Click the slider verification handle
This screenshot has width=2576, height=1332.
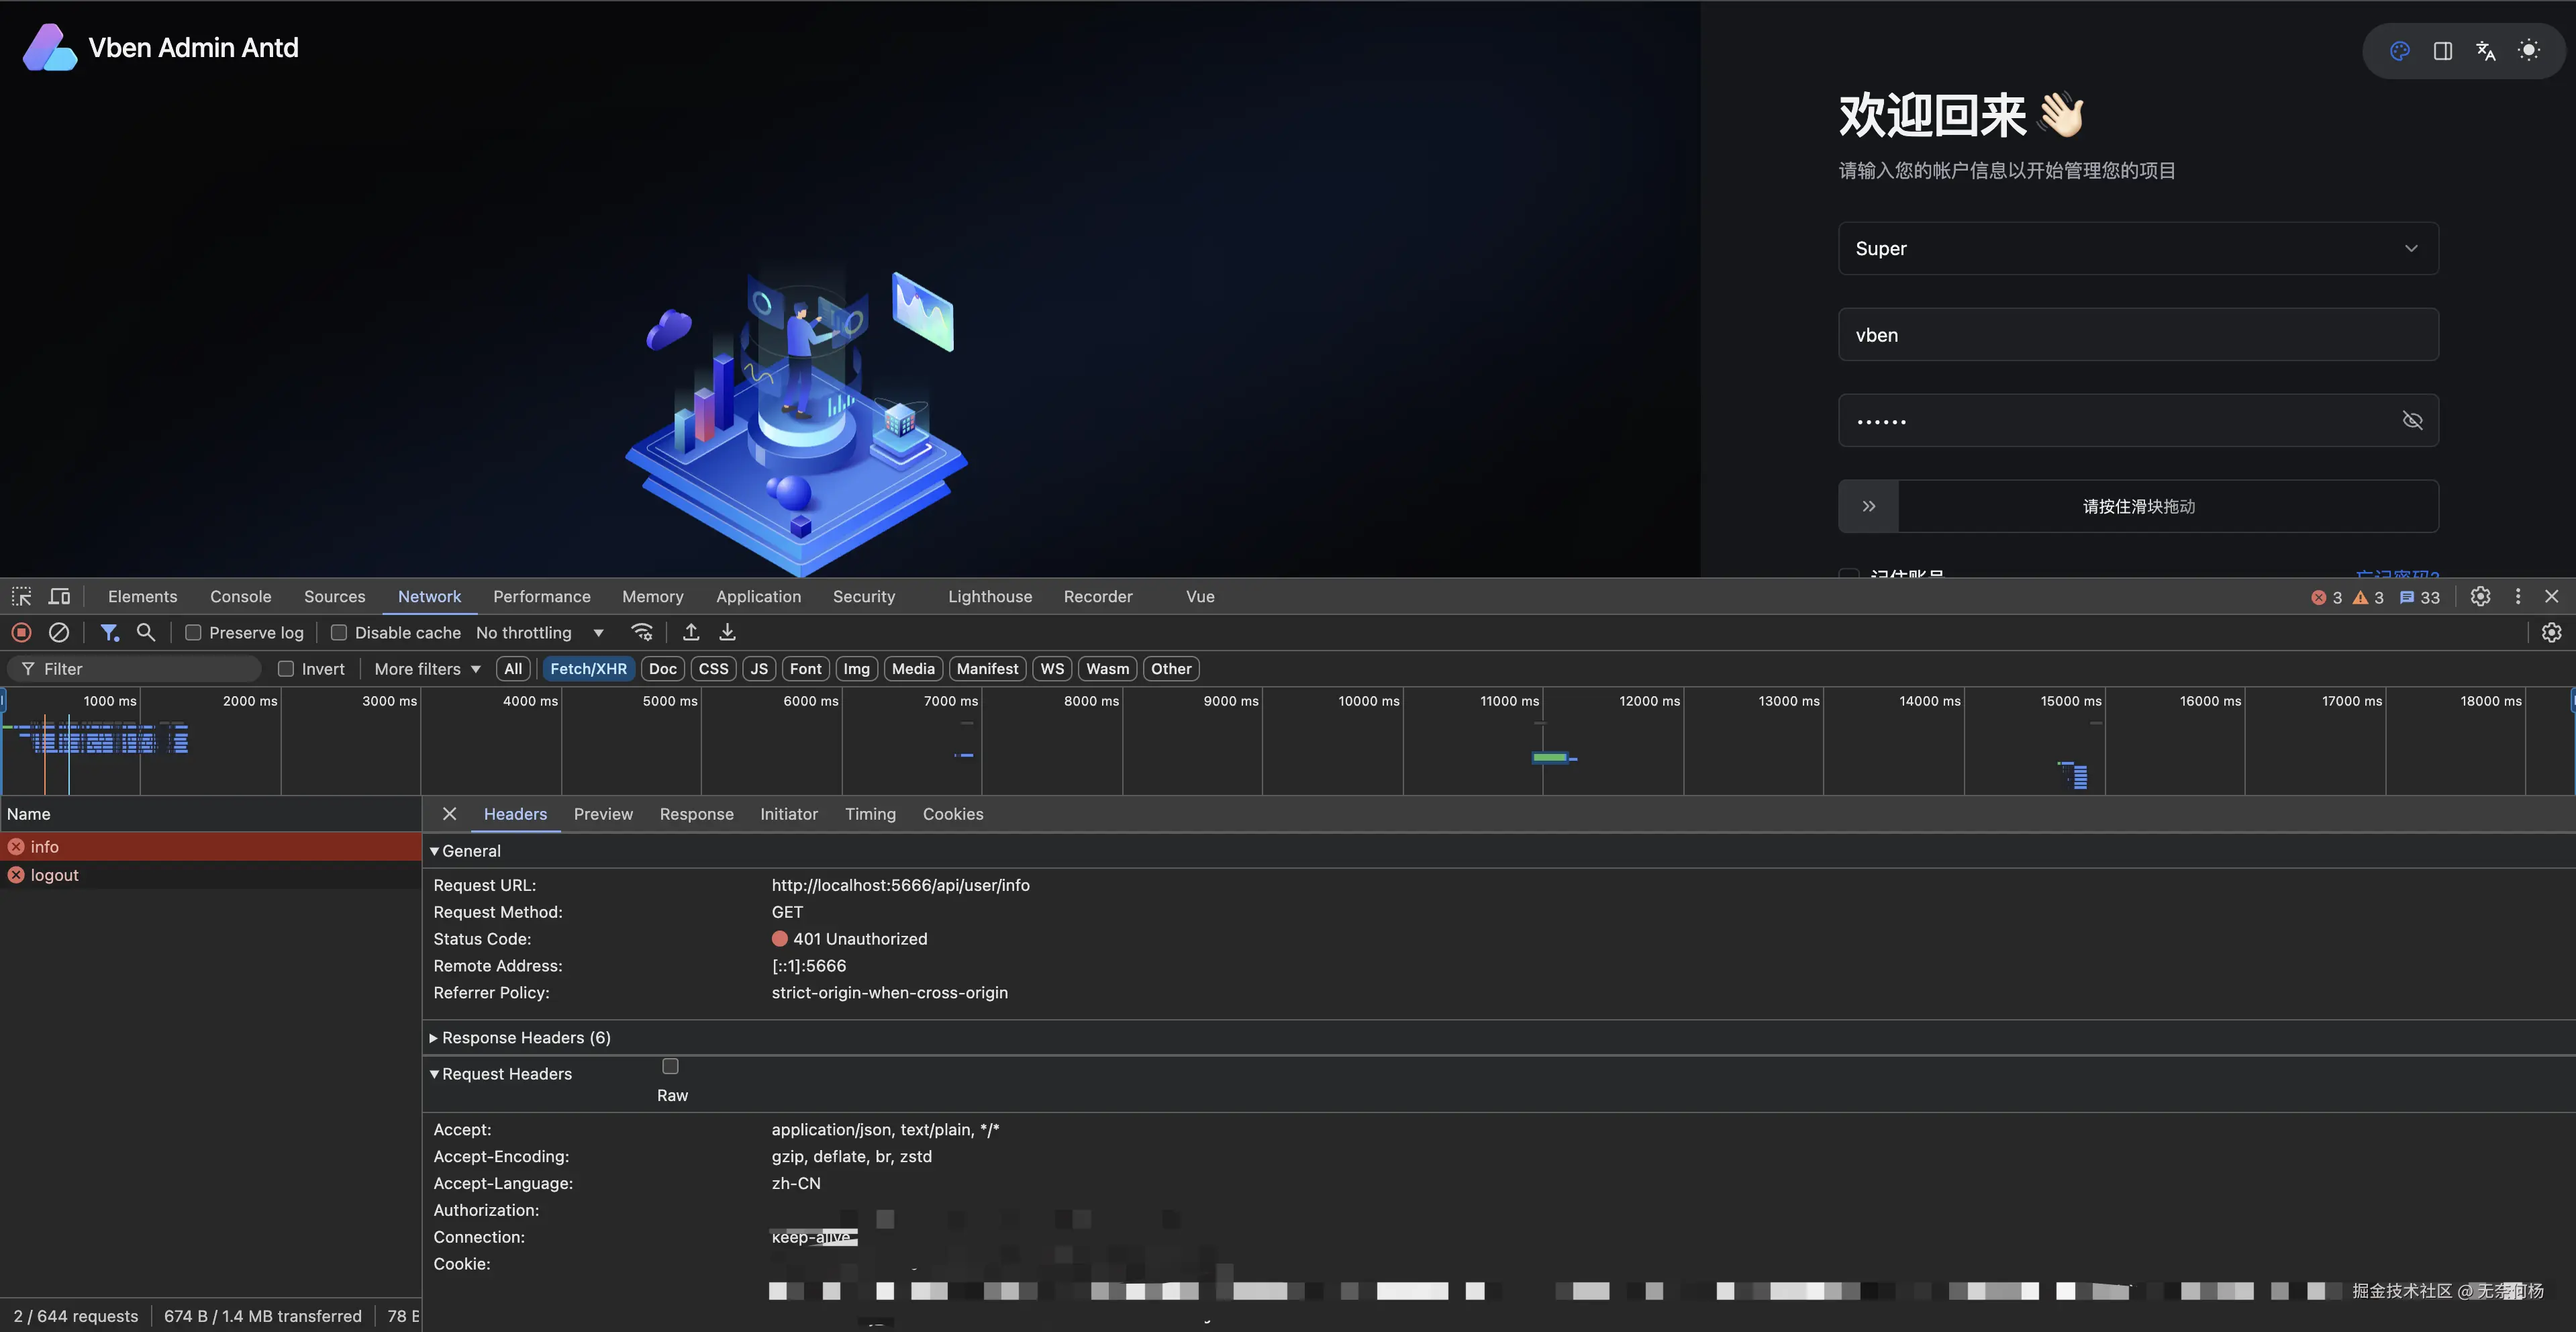click(1868, 506)
